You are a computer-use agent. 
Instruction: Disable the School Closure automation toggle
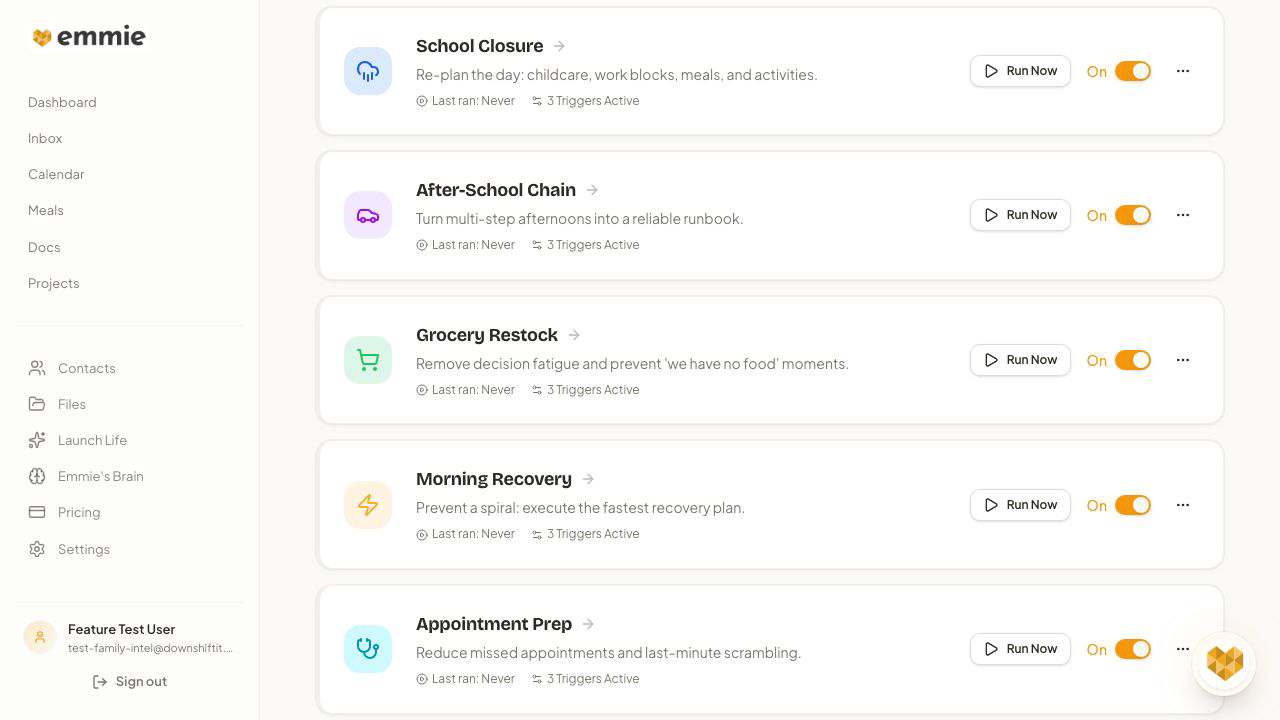pyautogui.click(x=1133, y=71)
